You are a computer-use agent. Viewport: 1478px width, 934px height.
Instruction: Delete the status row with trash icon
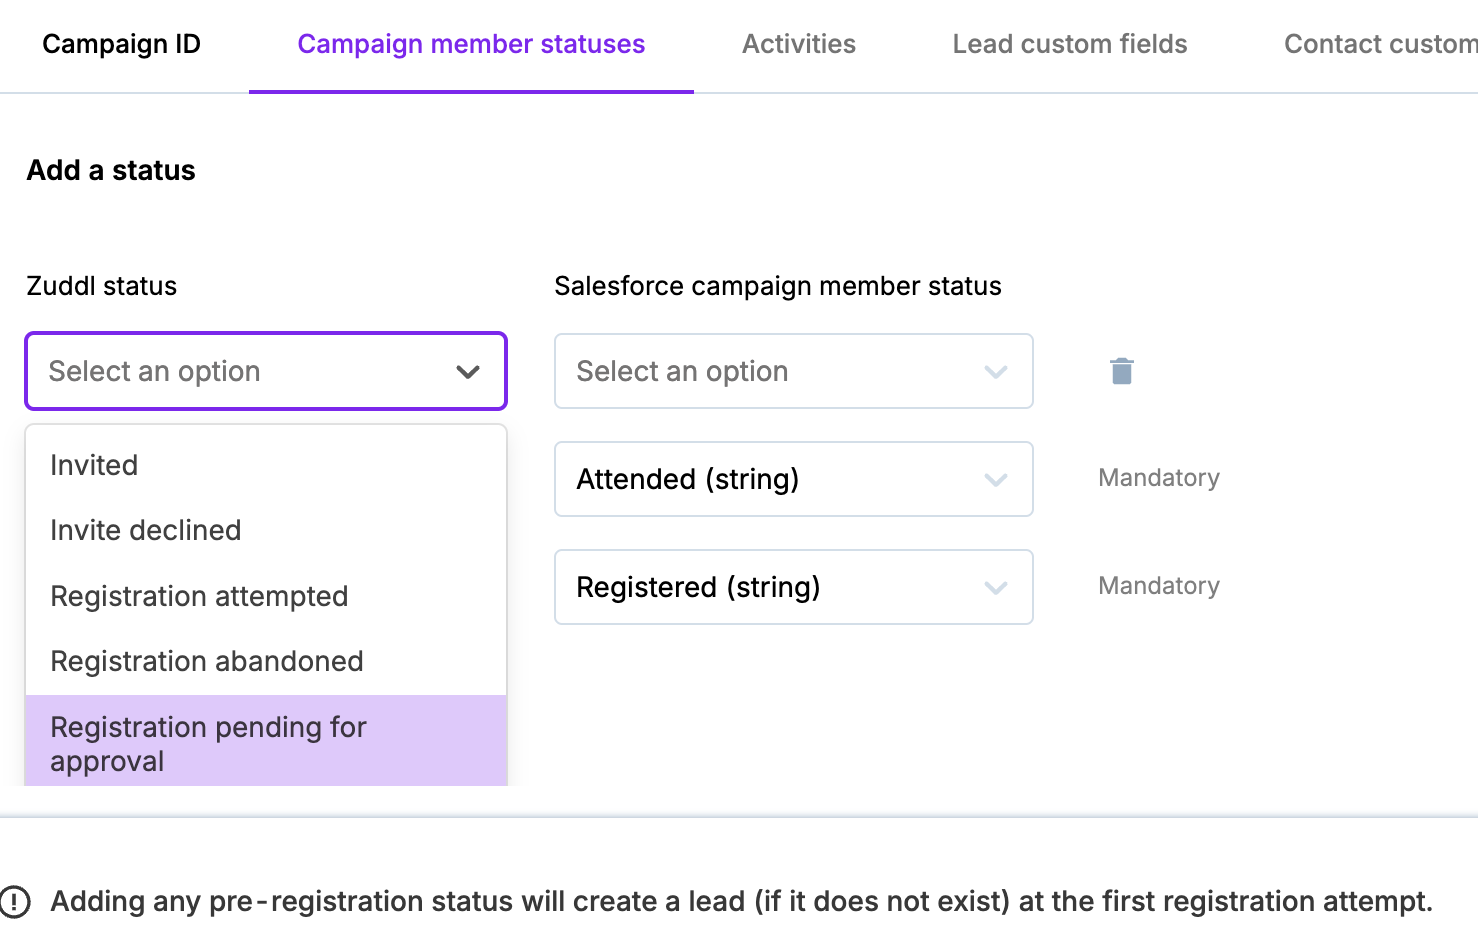pos(1121,371)
